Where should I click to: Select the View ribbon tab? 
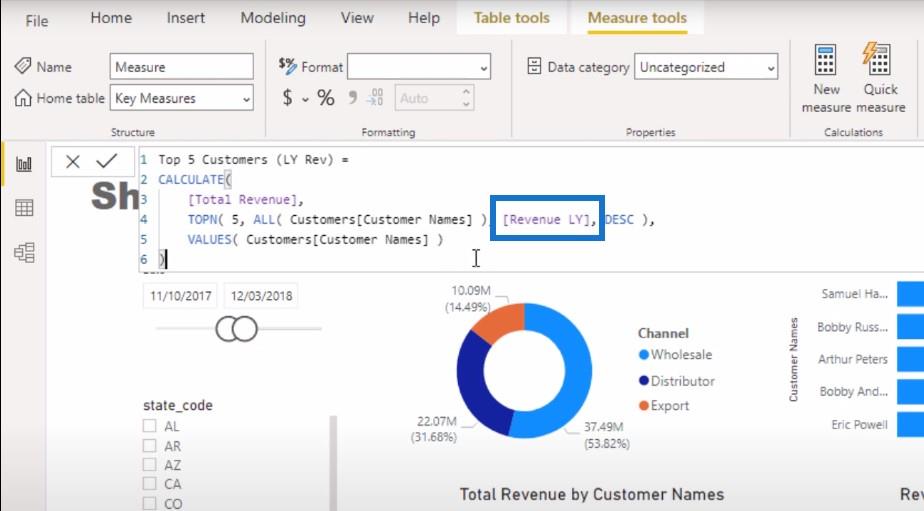[357, 18]
